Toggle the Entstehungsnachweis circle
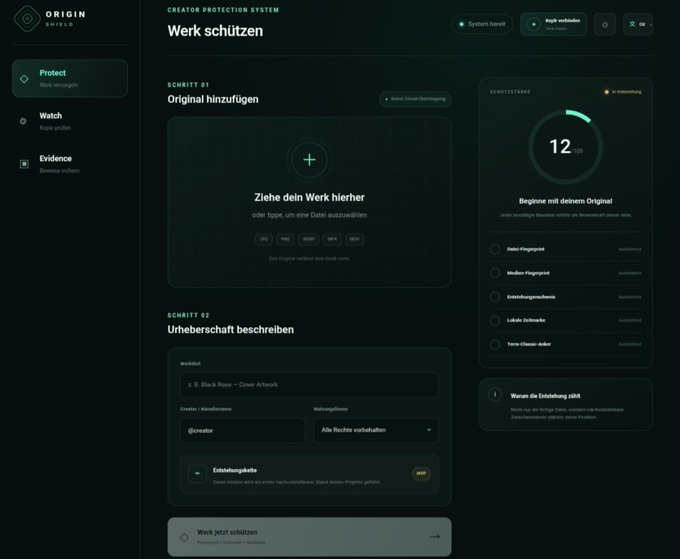This screenshot has width=680, height=559. [495, 297]
